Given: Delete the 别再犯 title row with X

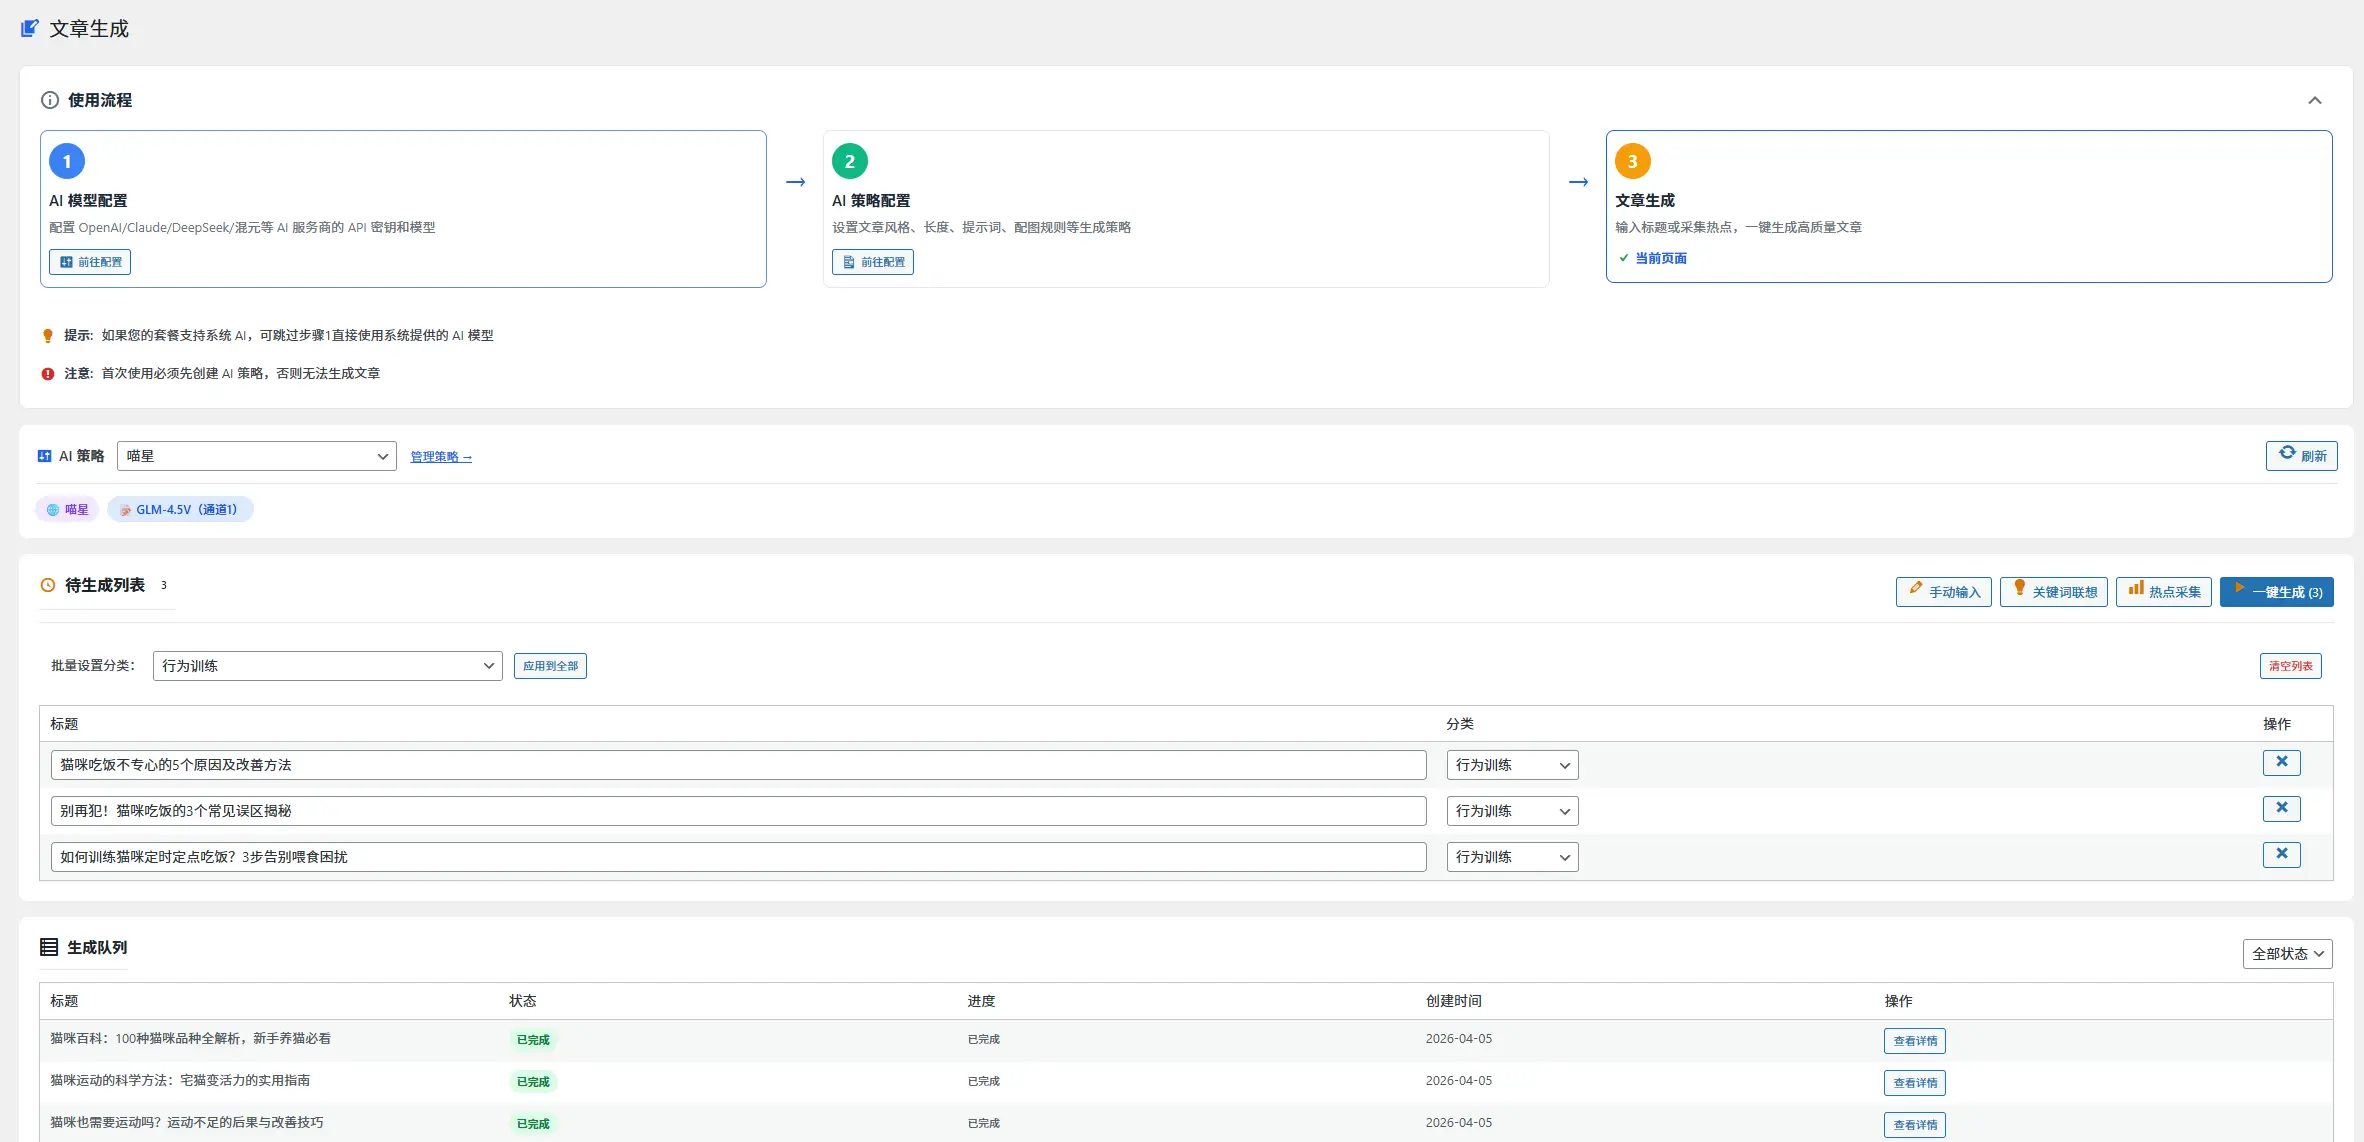Looking at the screenshot, I should tap(2281, 808).
